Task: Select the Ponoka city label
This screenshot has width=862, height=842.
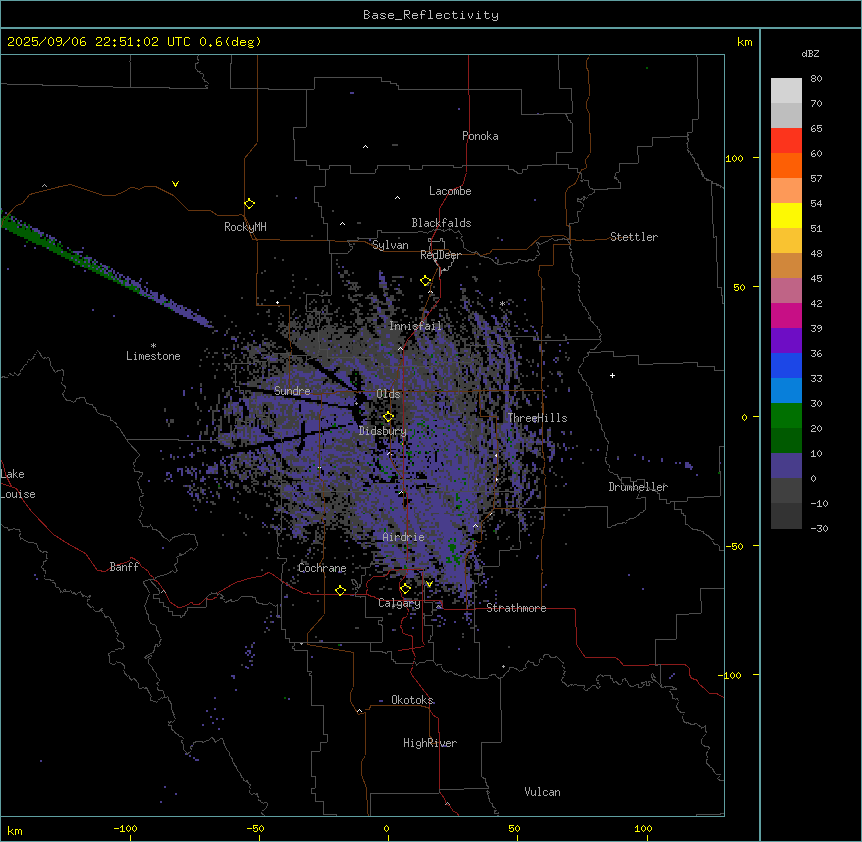Action: 480,136
